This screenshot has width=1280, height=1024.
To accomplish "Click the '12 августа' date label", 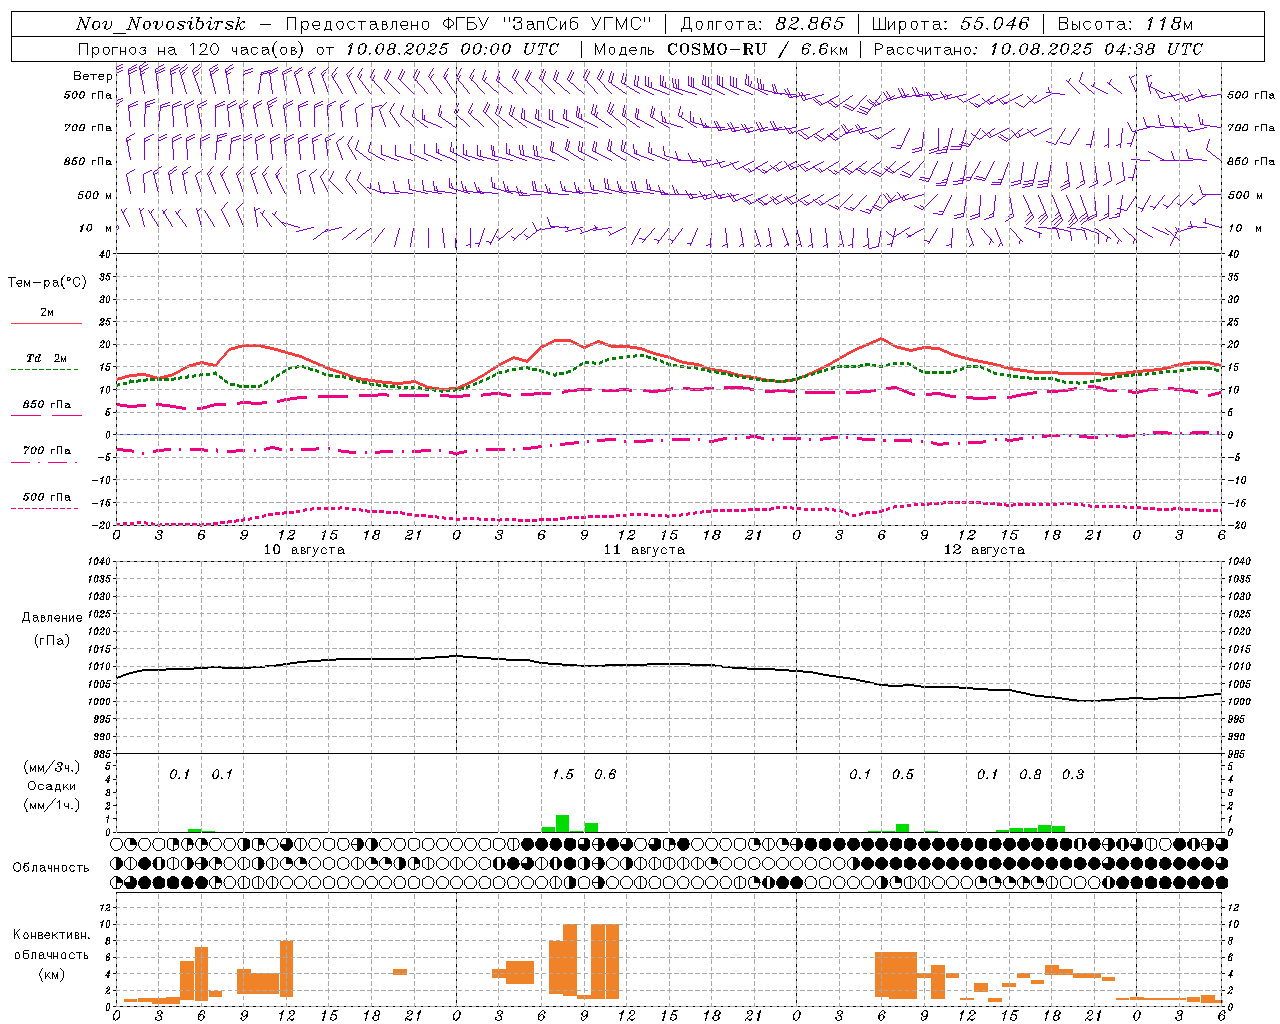I will pos(984,550).
